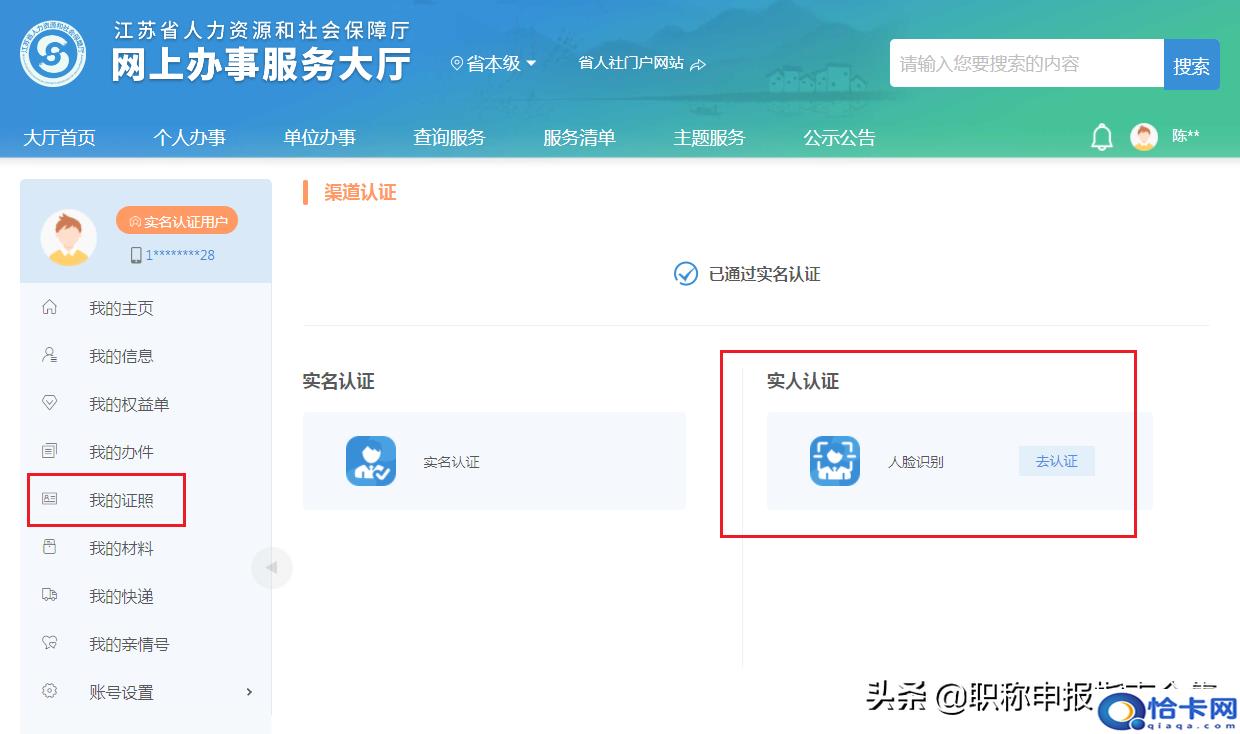Open the 省本级 region dropdown
1240x734 pixels.
pos(494,63)
